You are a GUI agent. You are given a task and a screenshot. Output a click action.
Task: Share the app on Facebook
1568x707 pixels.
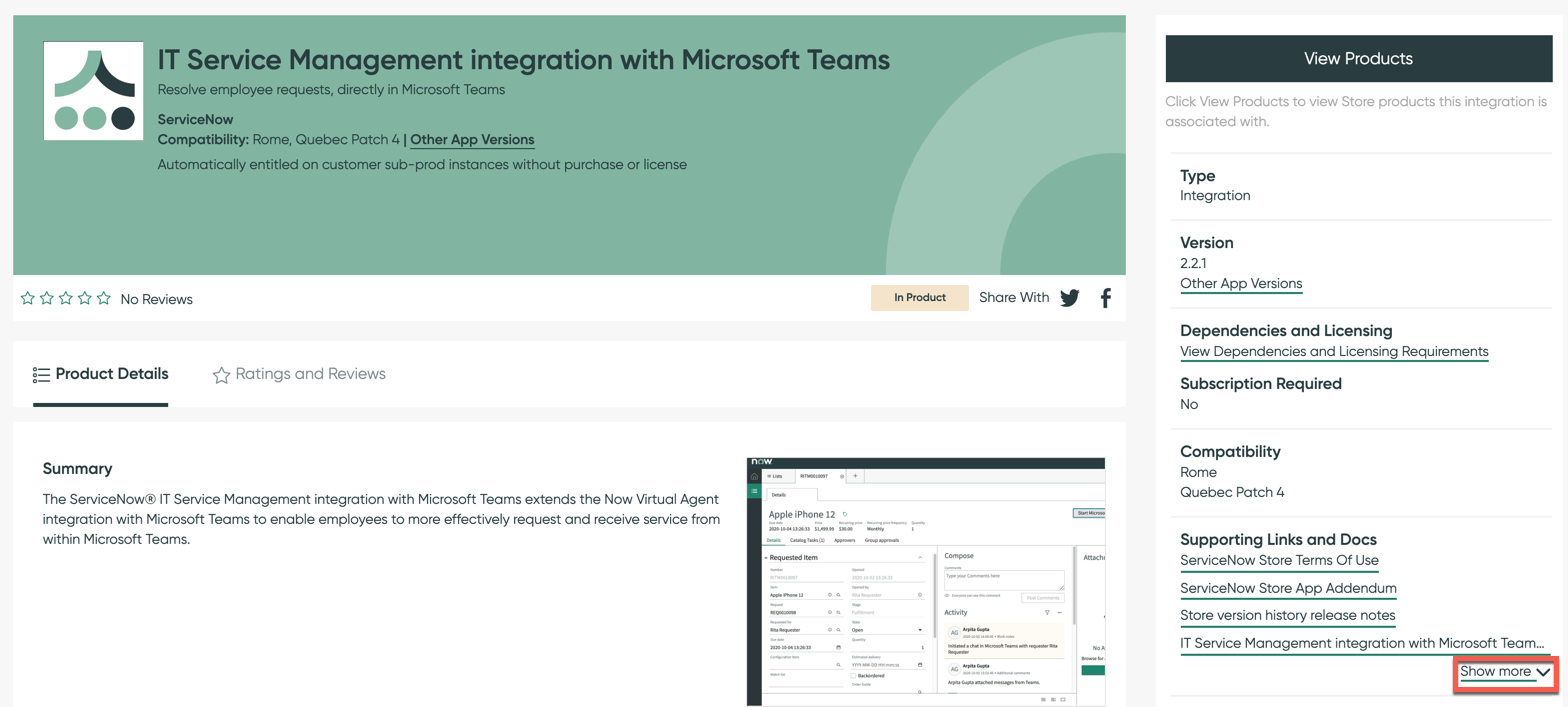point(1106,298)
